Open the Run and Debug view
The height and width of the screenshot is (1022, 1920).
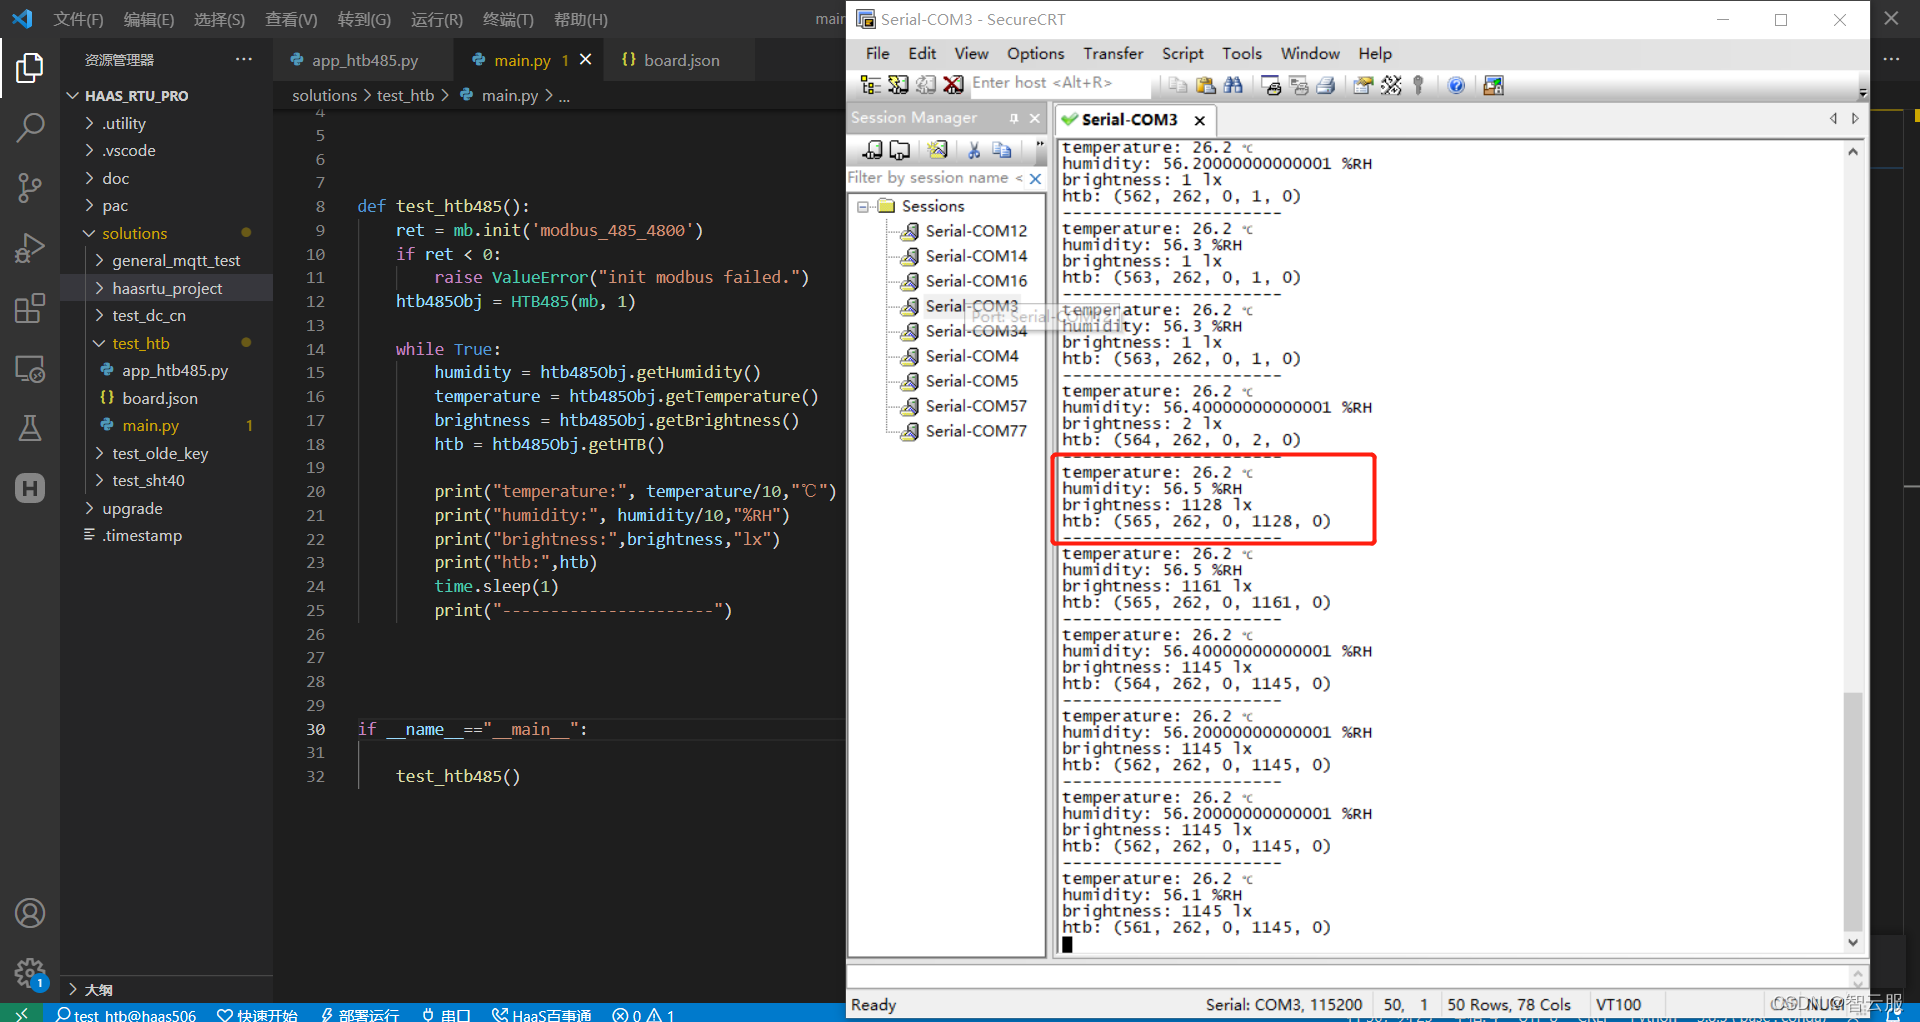click(30, 247)
